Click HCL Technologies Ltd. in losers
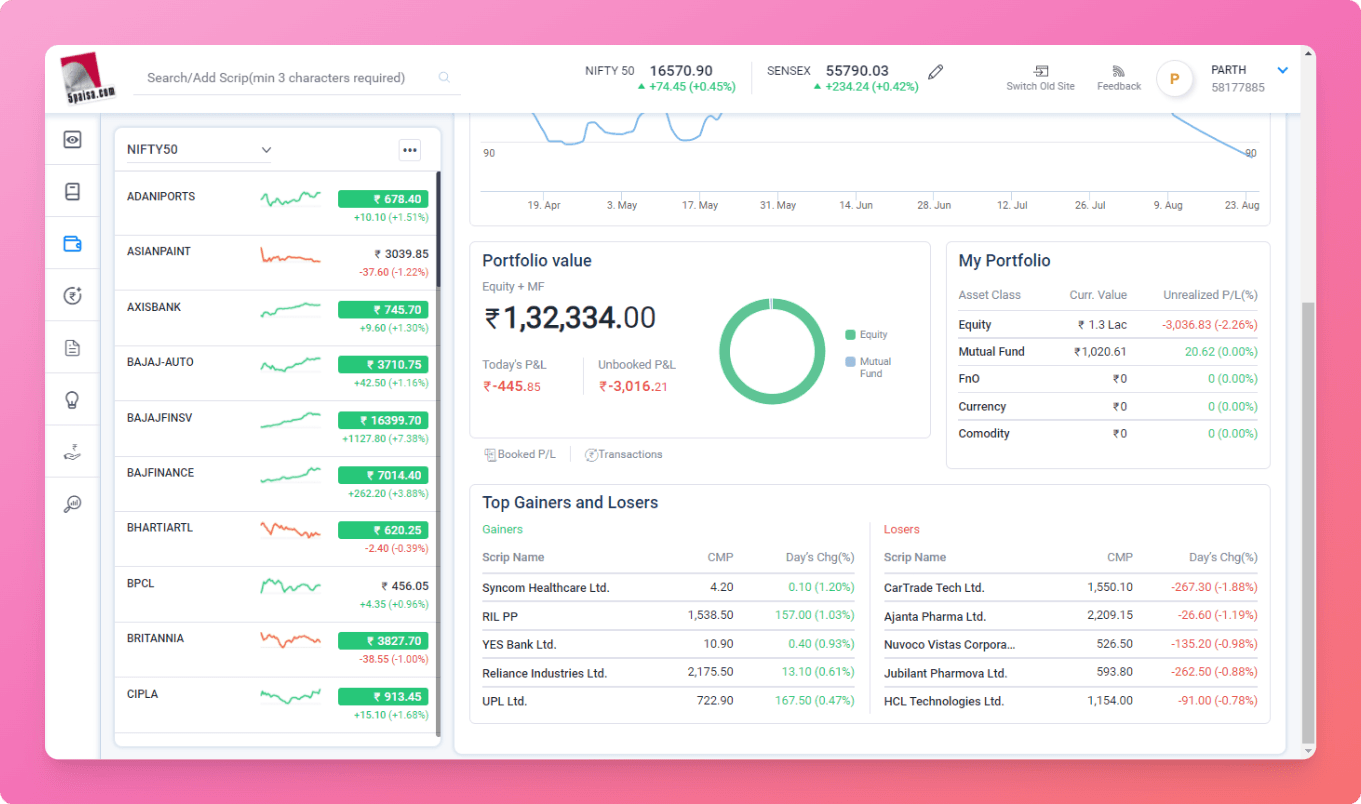 944,701
